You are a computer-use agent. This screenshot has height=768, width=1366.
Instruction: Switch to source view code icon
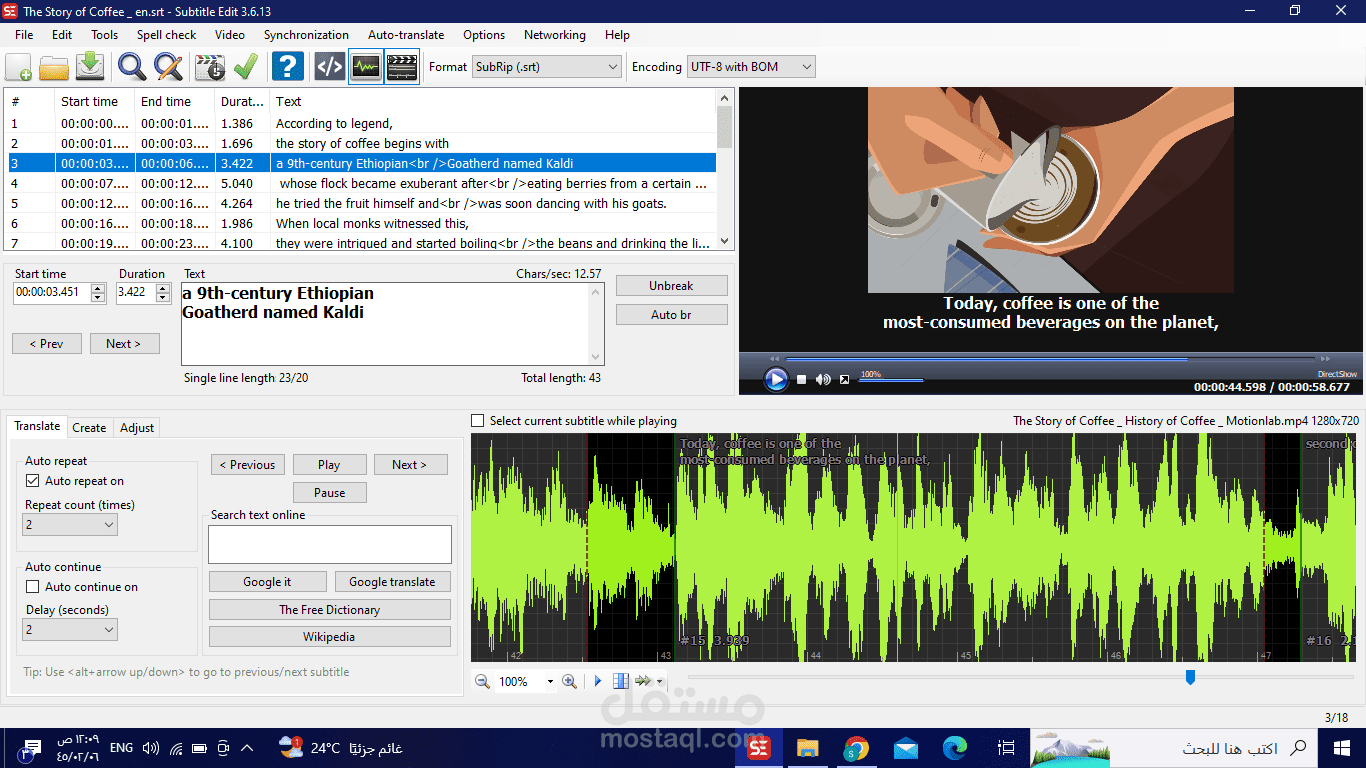(x=330, y=67)
